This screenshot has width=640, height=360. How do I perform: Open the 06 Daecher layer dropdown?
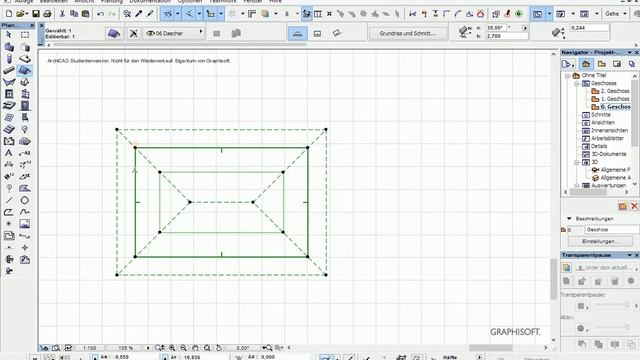point(201,32)
